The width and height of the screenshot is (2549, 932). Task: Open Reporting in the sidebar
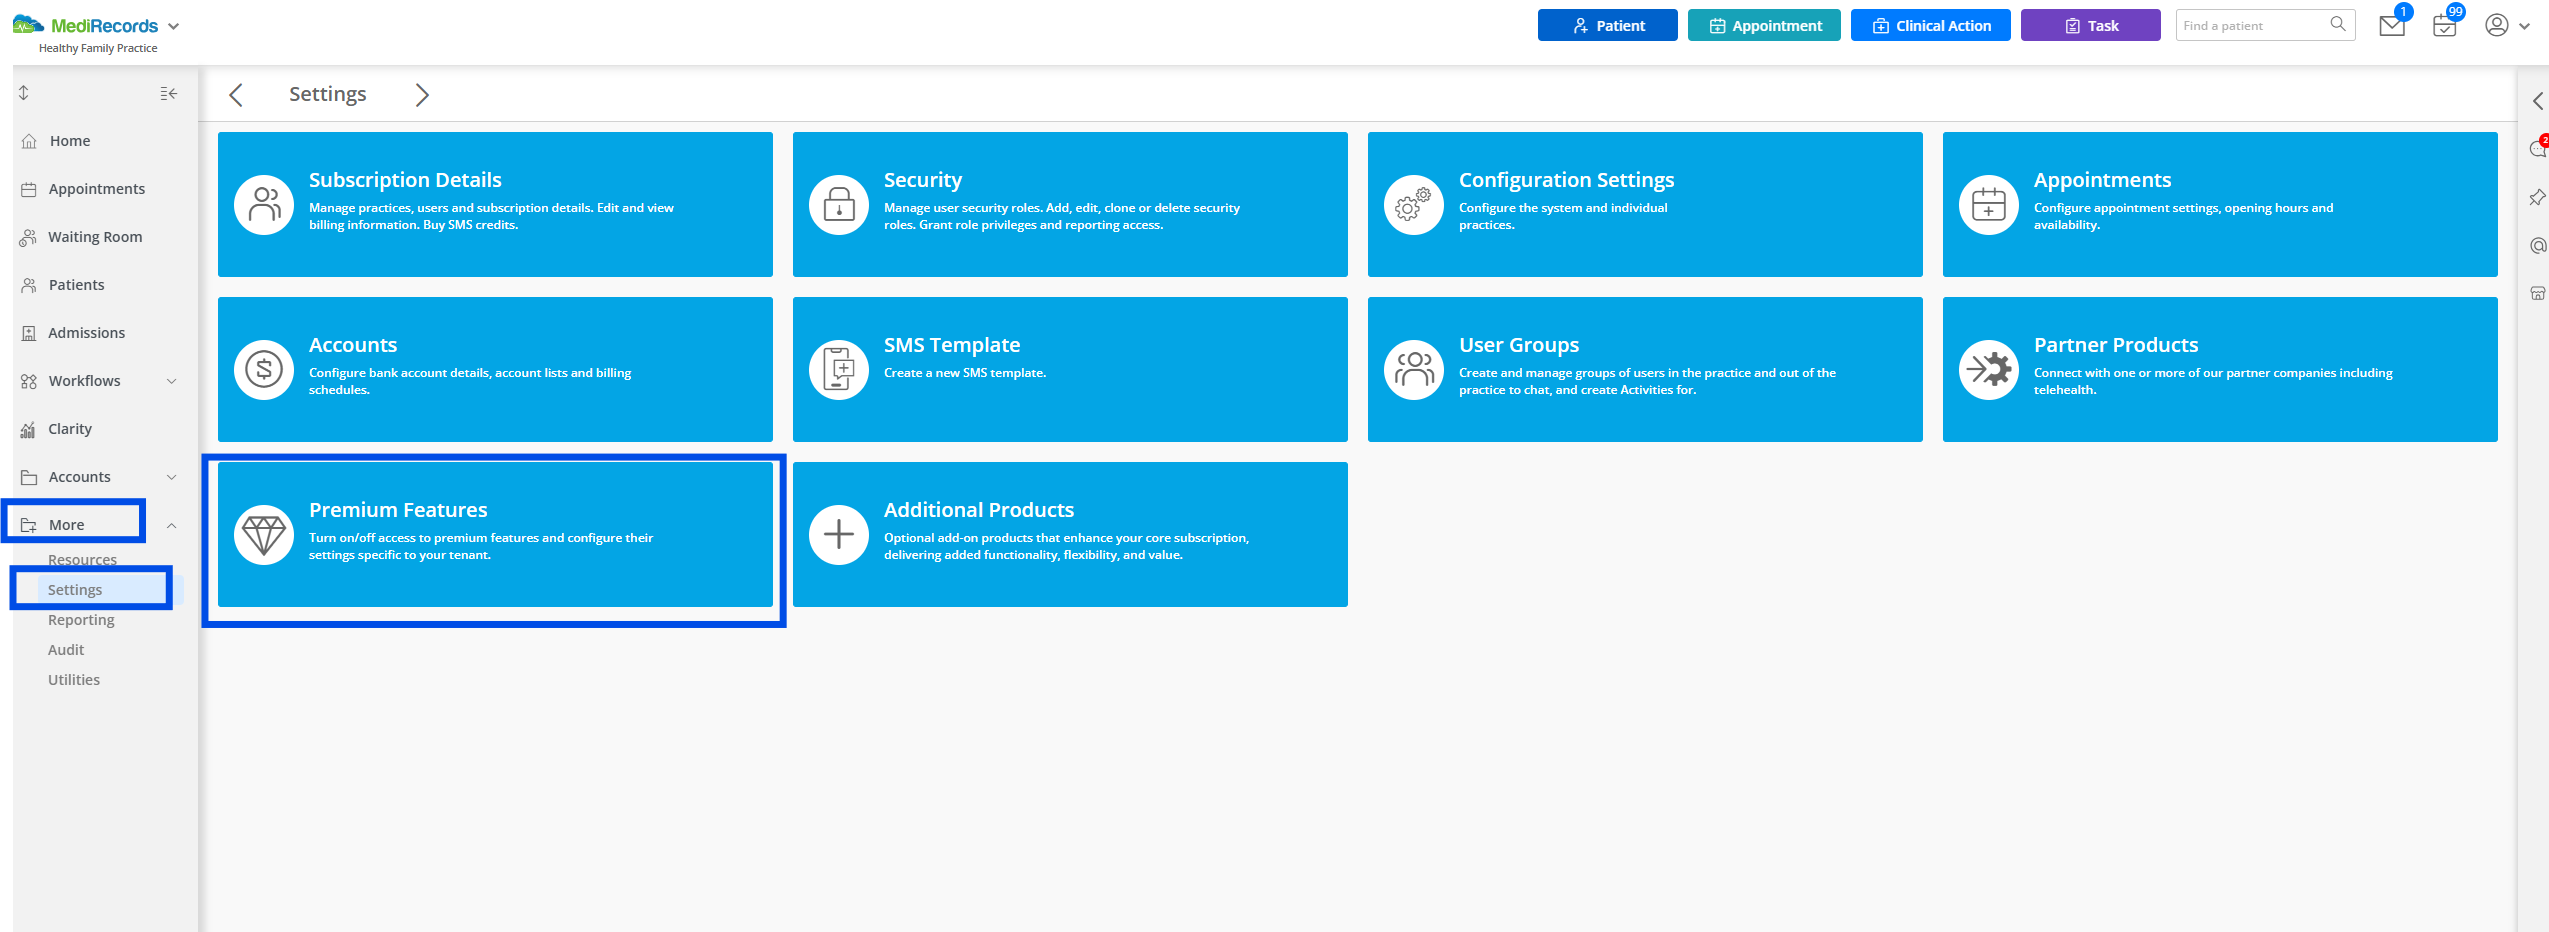[x=81, y=620]
